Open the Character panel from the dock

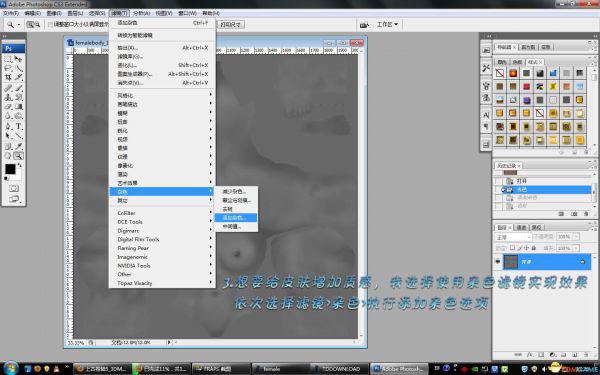tap(486, 114)
